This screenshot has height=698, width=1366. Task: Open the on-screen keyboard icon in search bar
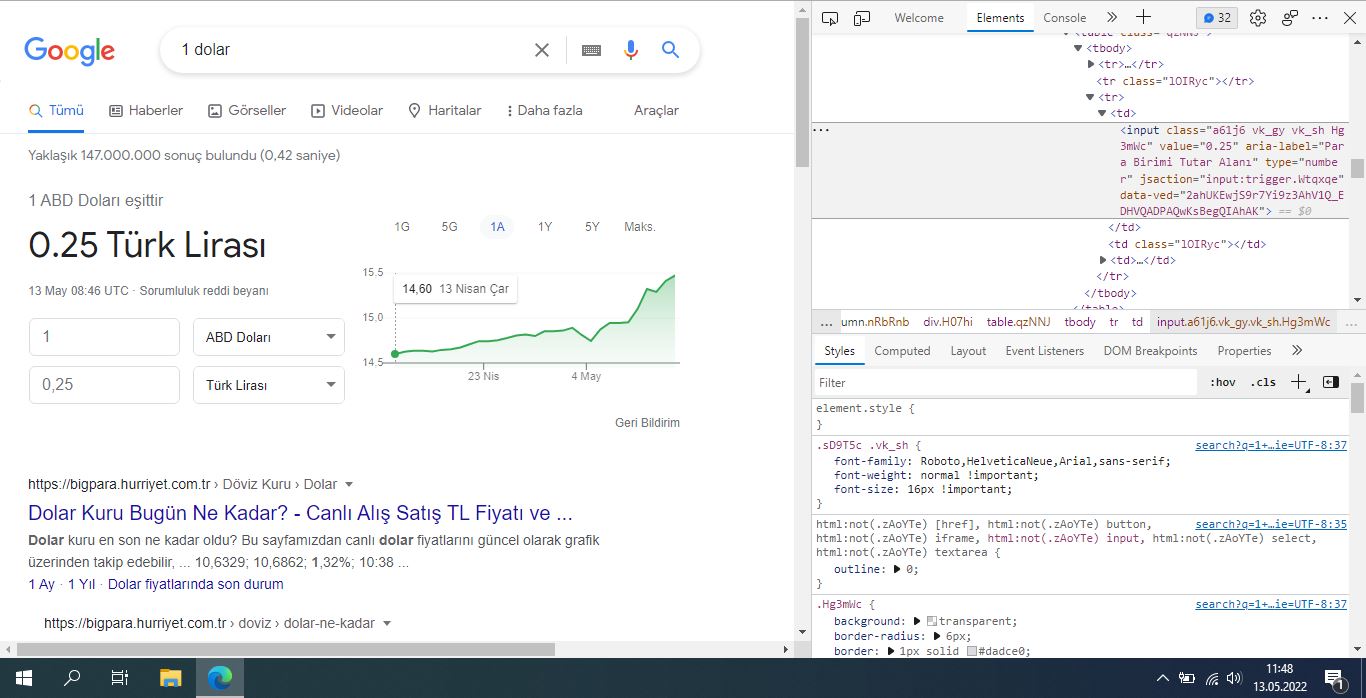(x=591, y=50)
